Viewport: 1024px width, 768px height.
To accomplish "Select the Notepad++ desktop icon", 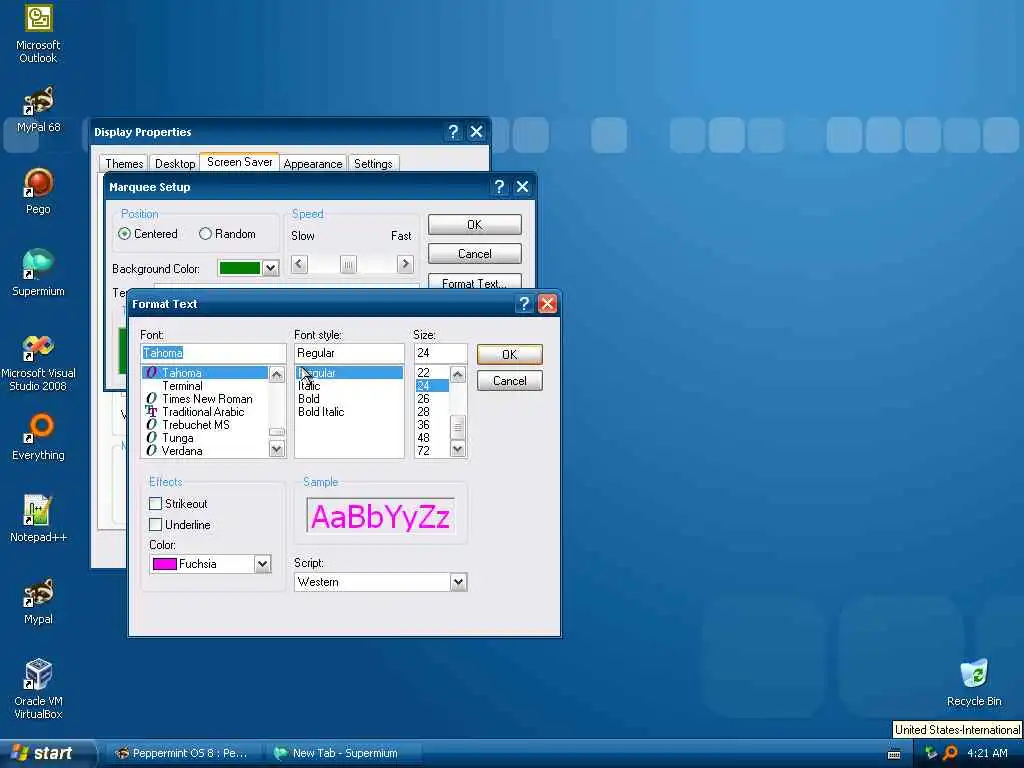I will [38, 519].
